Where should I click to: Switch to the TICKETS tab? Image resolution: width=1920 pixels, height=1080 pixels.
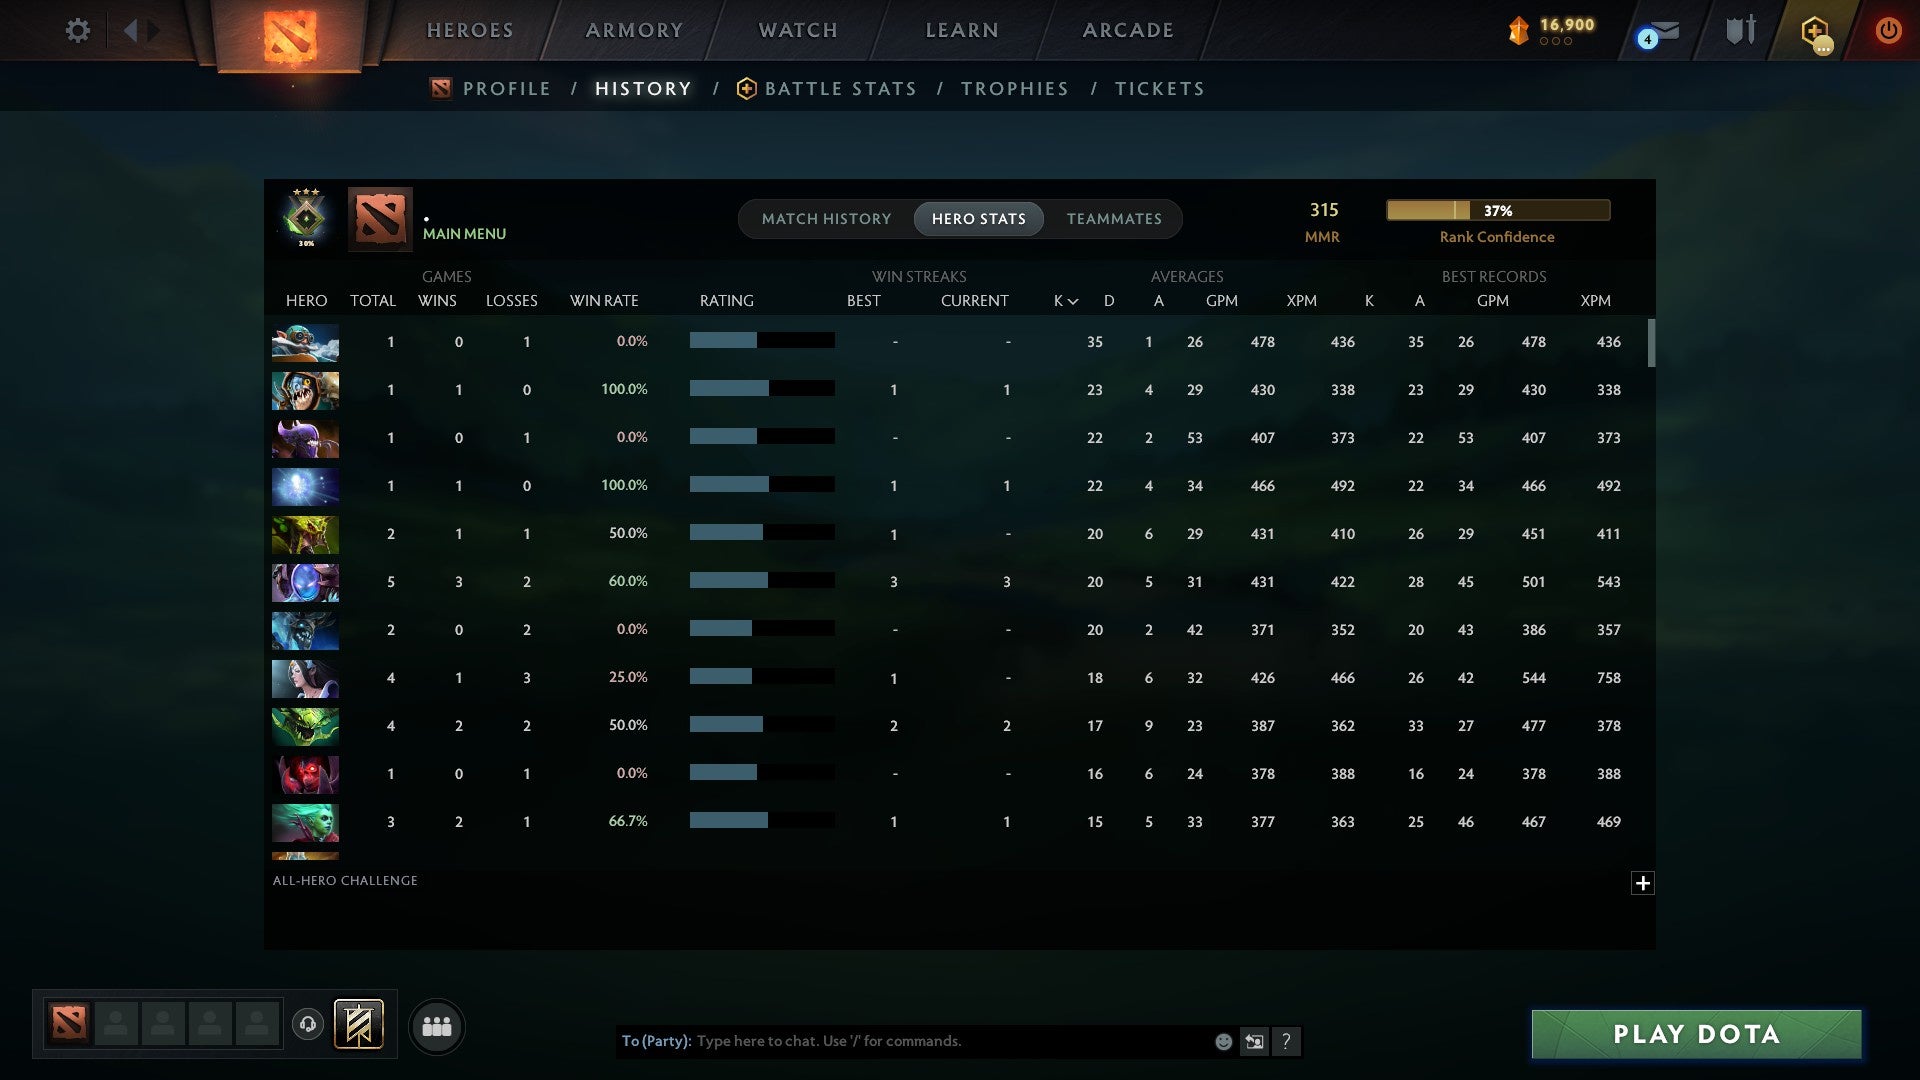pos(1160,89)
